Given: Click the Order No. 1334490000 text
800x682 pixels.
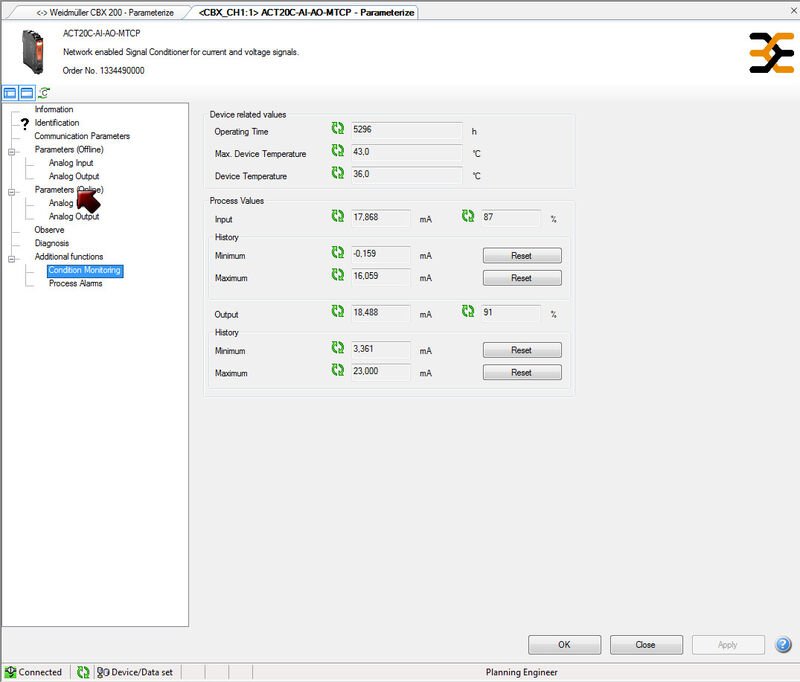Looking at the screenshot, I should [104, 70].
